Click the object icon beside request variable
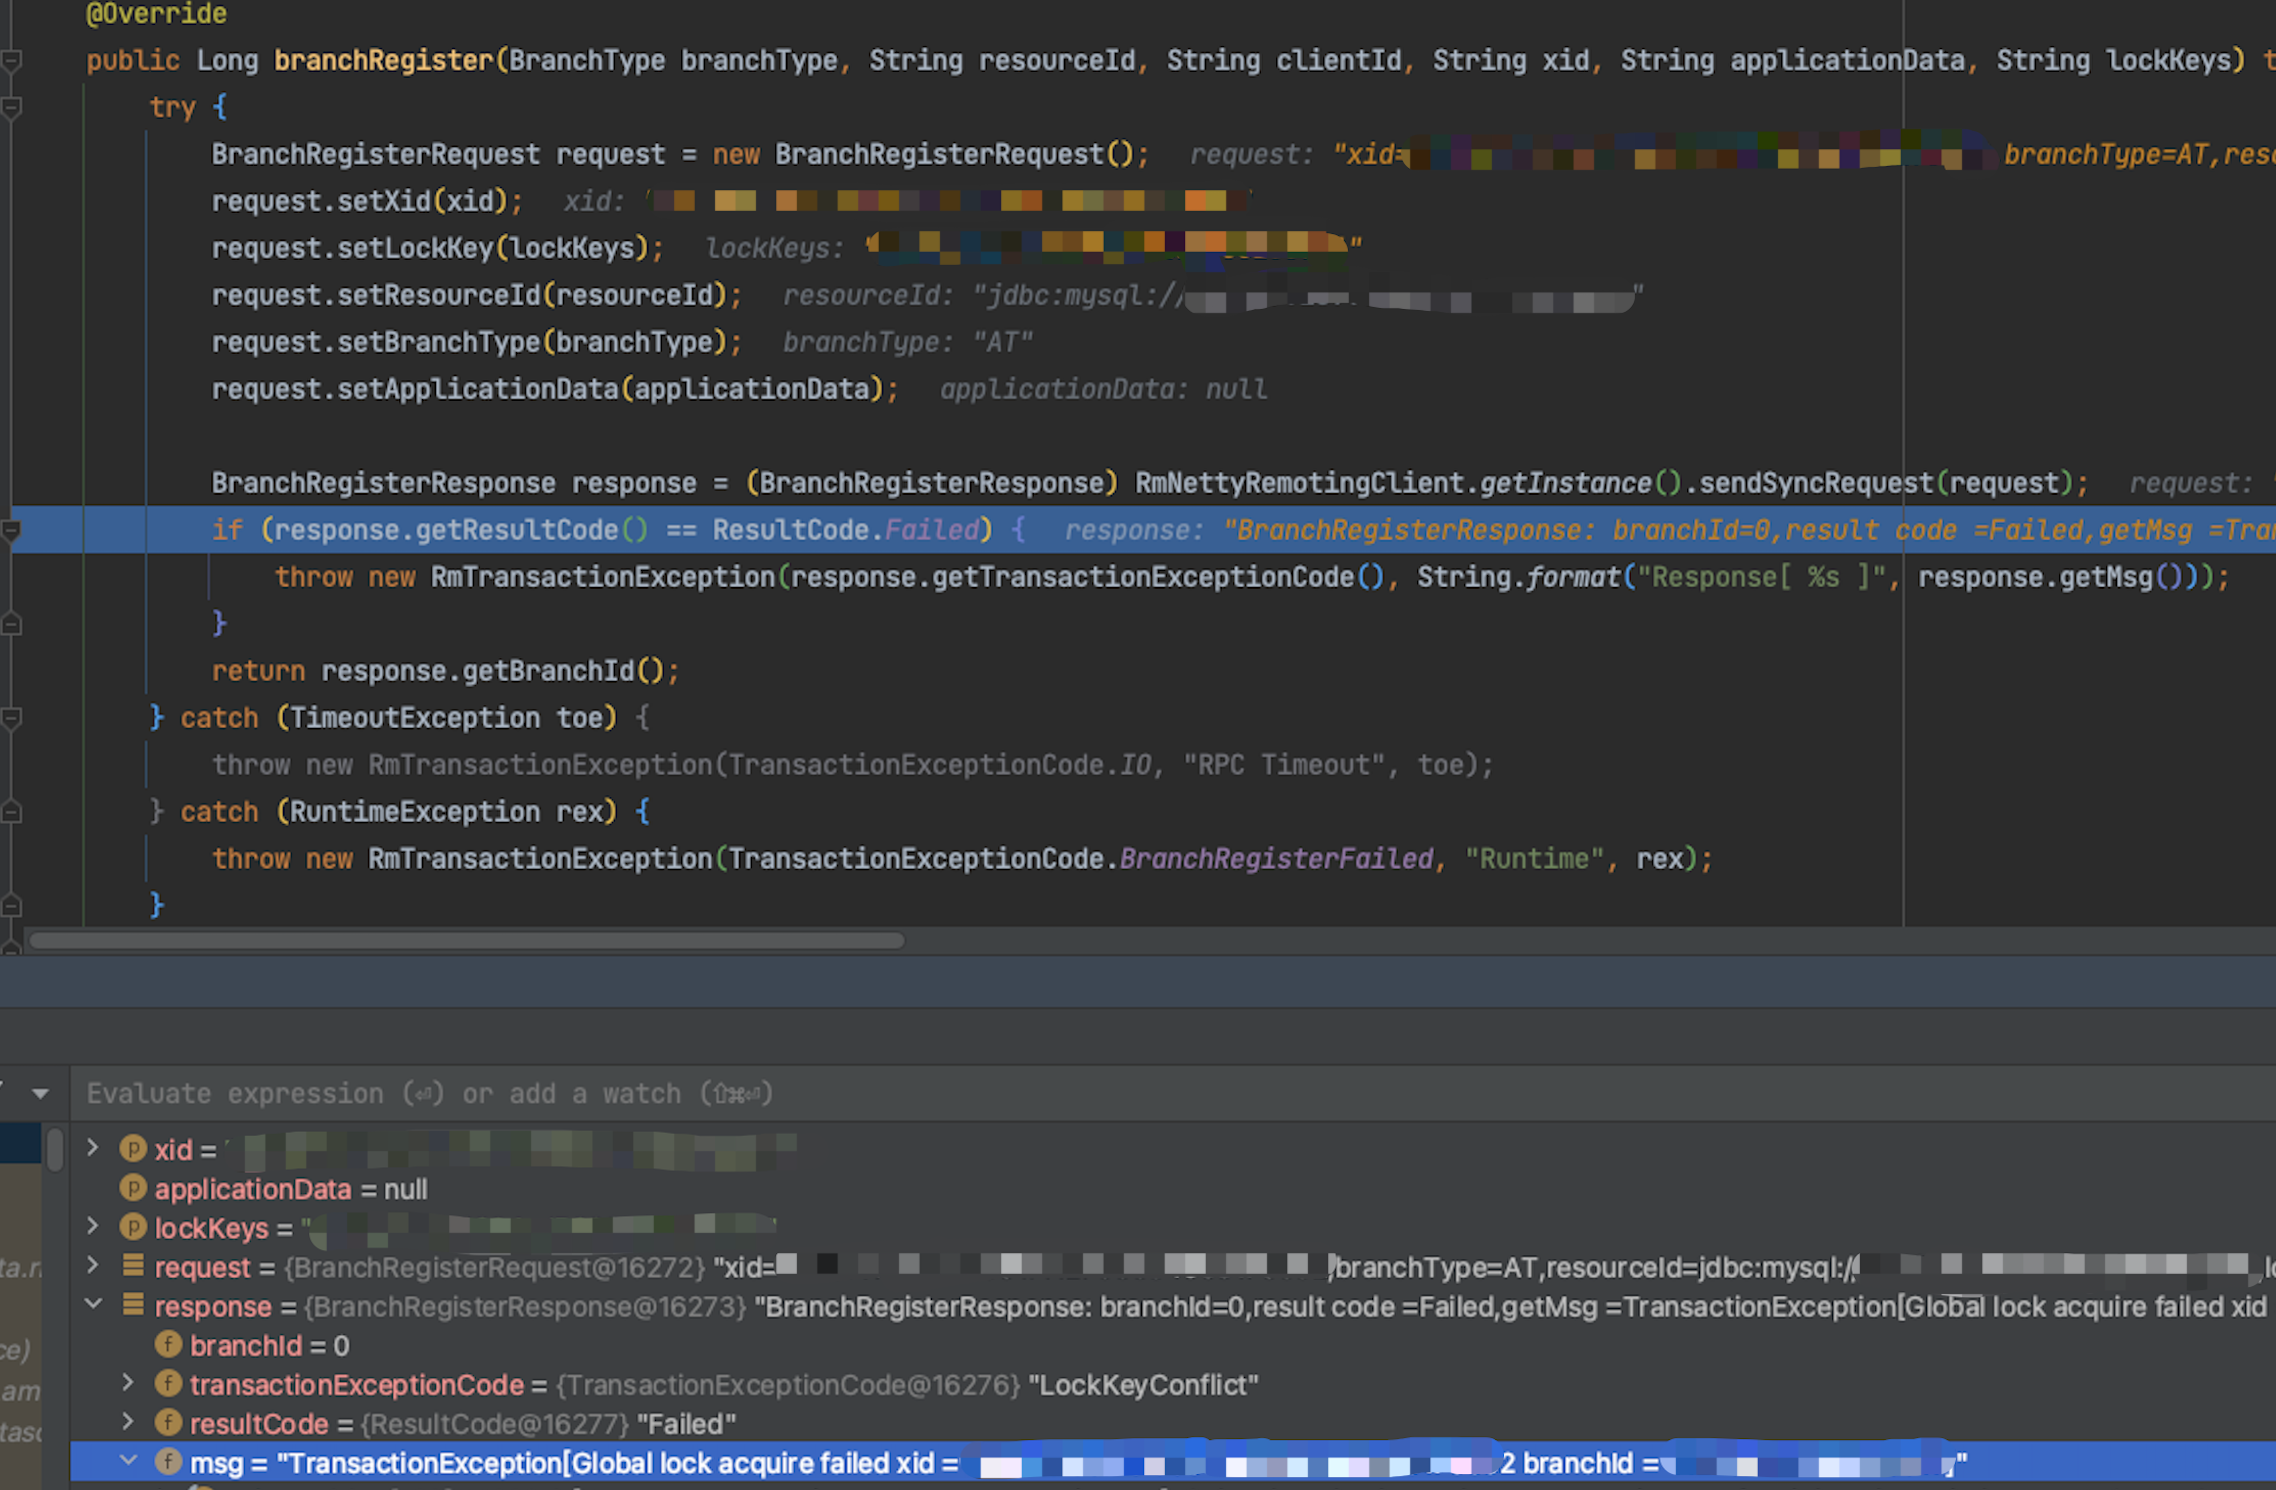The height and width of the screenshot is (1490, 2276). click(133, 1266)
